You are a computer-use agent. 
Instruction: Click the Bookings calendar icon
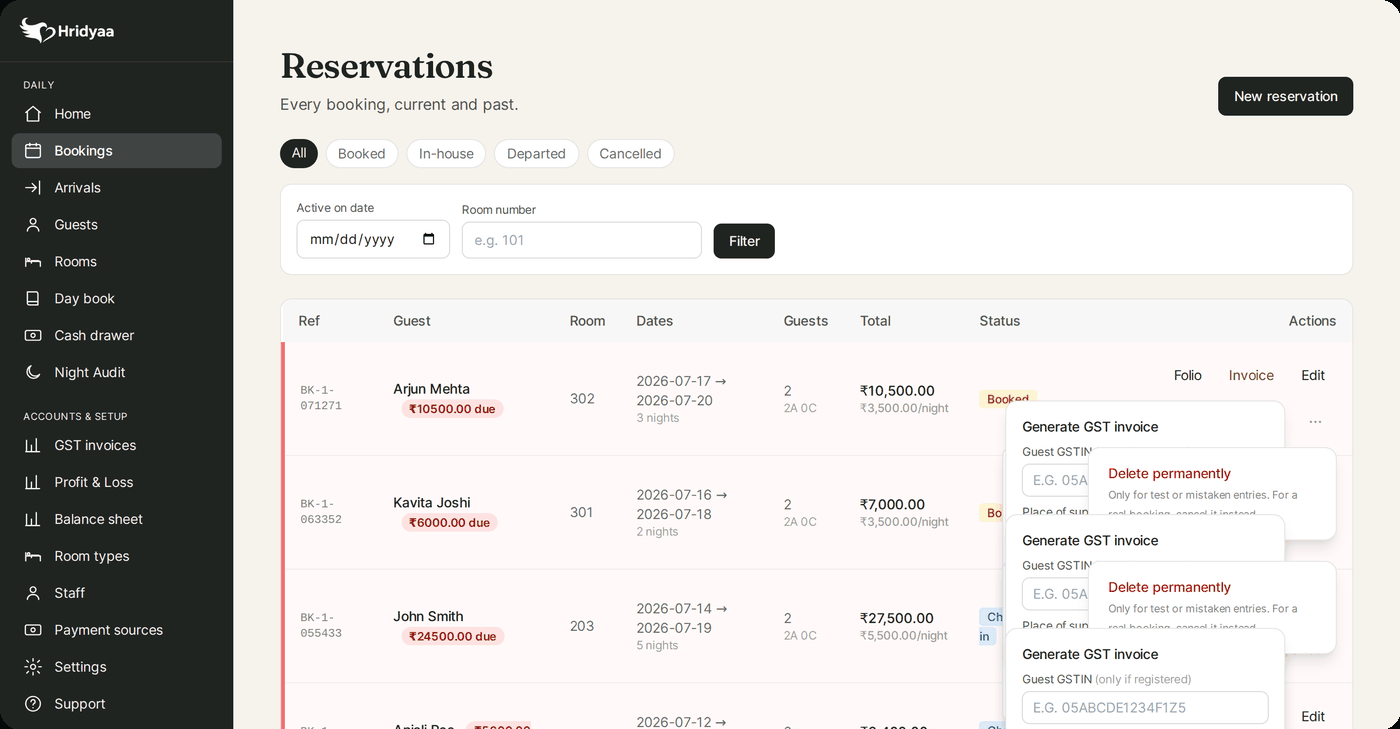[33, 151]
